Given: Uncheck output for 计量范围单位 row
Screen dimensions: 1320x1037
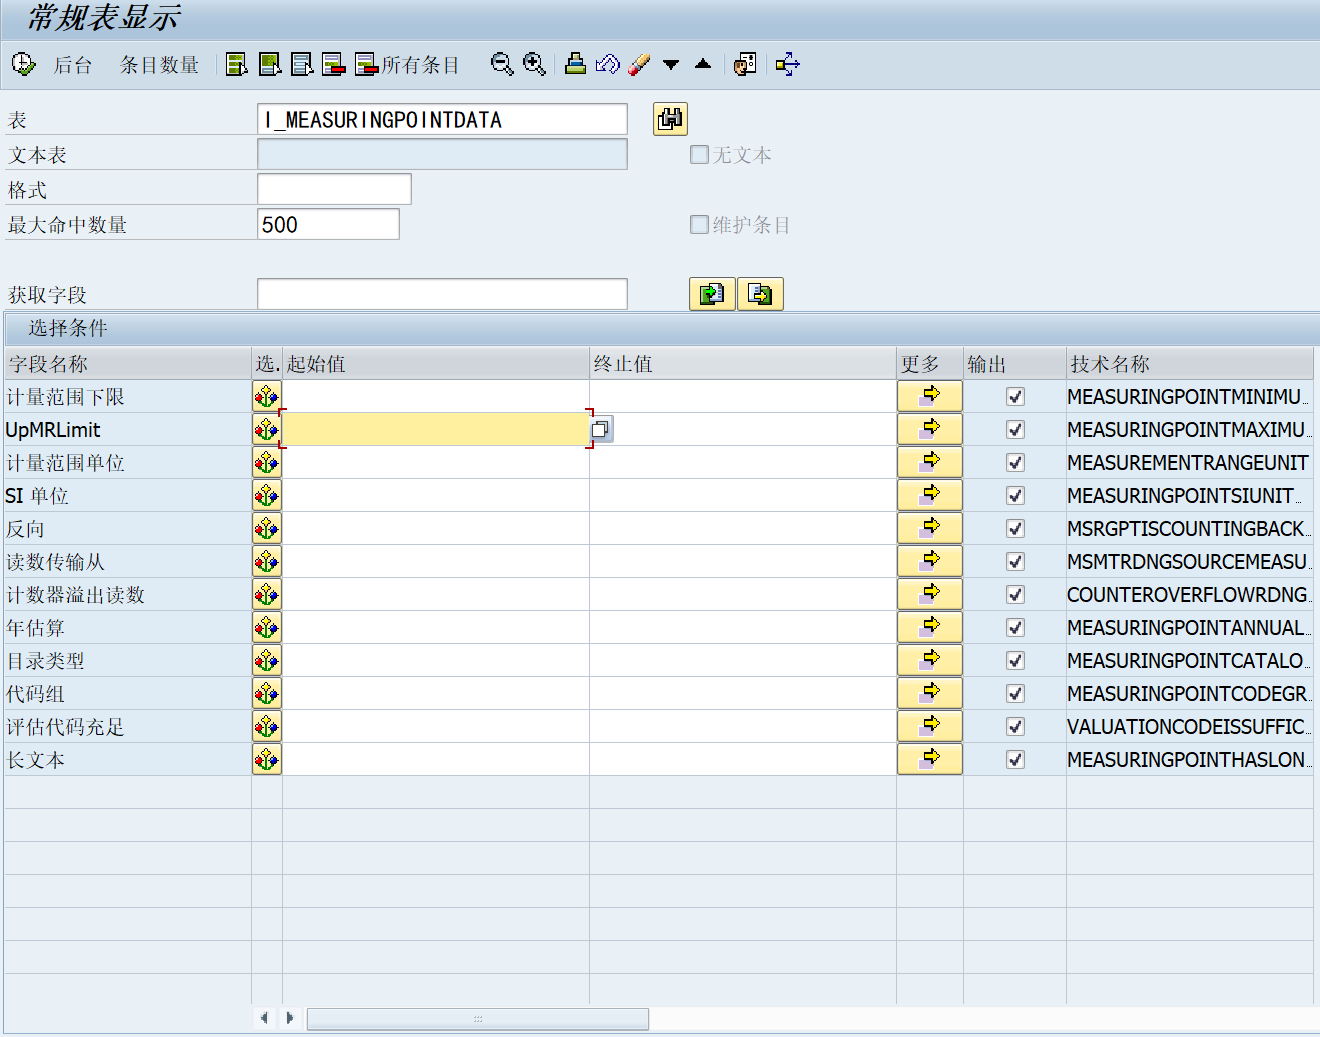Looking at the screenshot, I should [1015, 463].
